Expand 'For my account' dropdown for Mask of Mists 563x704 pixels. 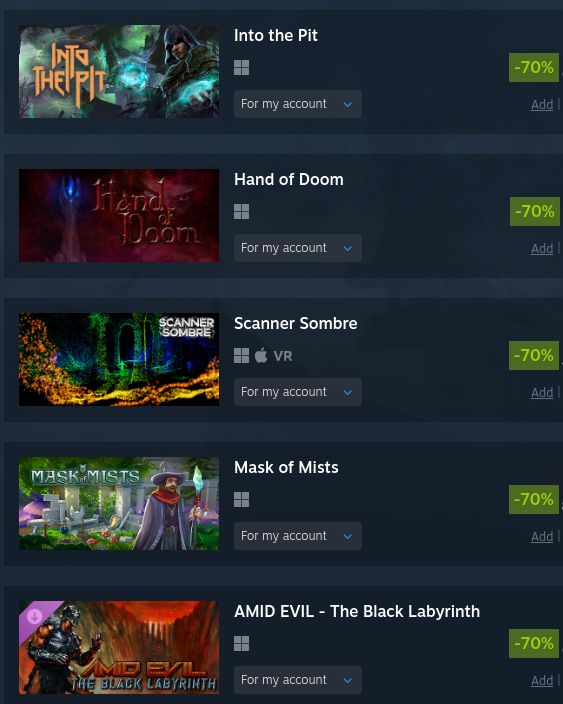click(x=298, y=536)
